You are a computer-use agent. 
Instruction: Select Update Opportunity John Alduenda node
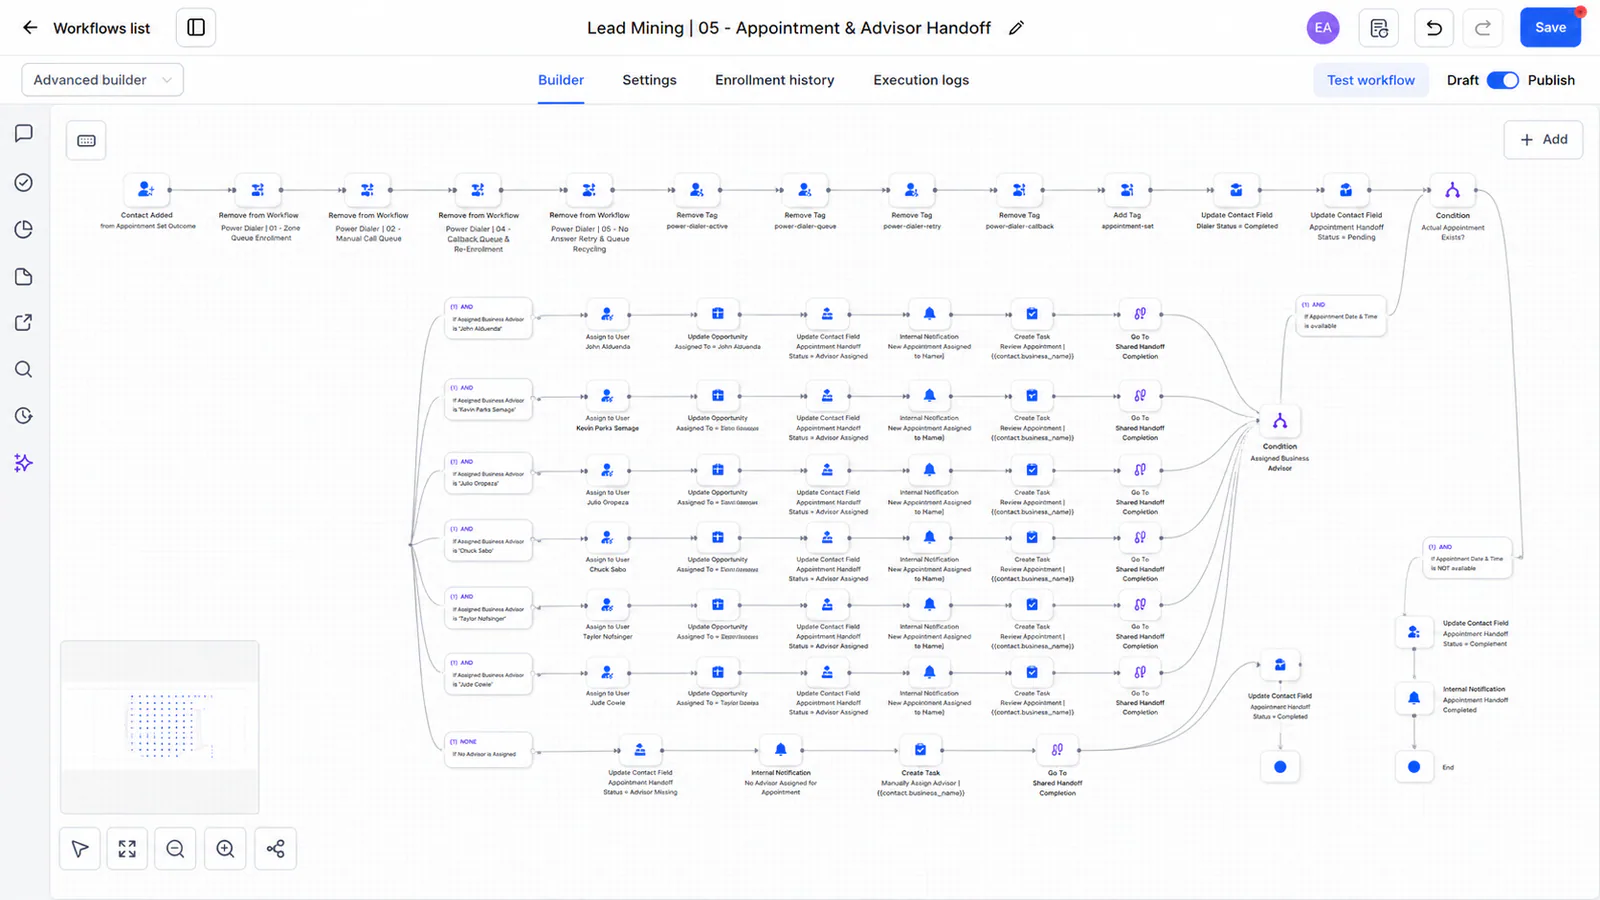pos(717,314)
